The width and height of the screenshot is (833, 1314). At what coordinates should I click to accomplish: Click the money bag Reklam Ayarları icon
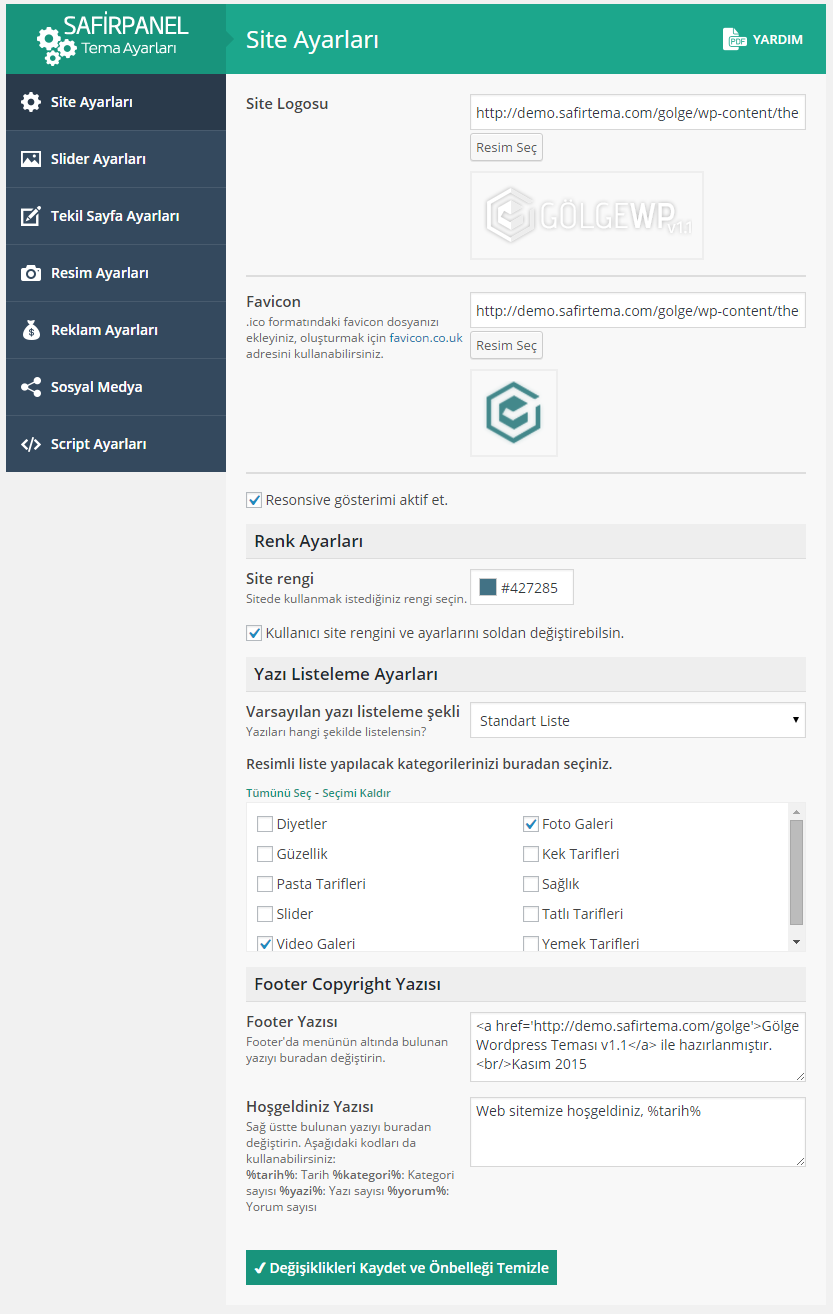point(31,330)
